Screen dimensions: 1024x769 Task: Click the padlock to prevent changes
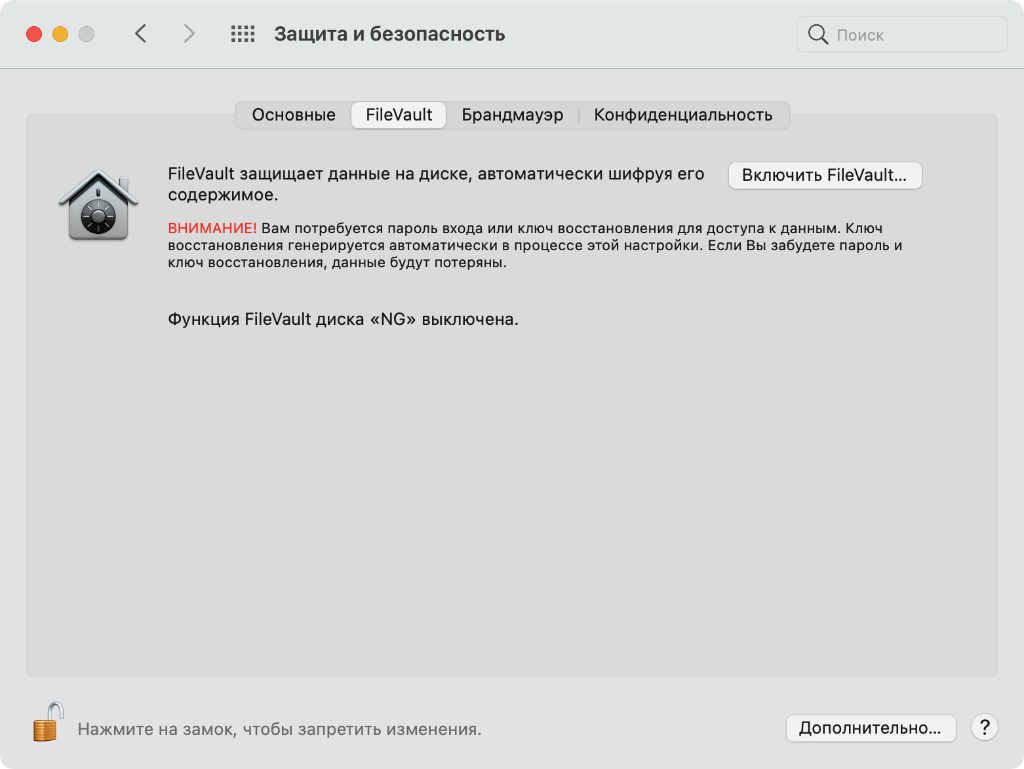click(x=46, y=721)
